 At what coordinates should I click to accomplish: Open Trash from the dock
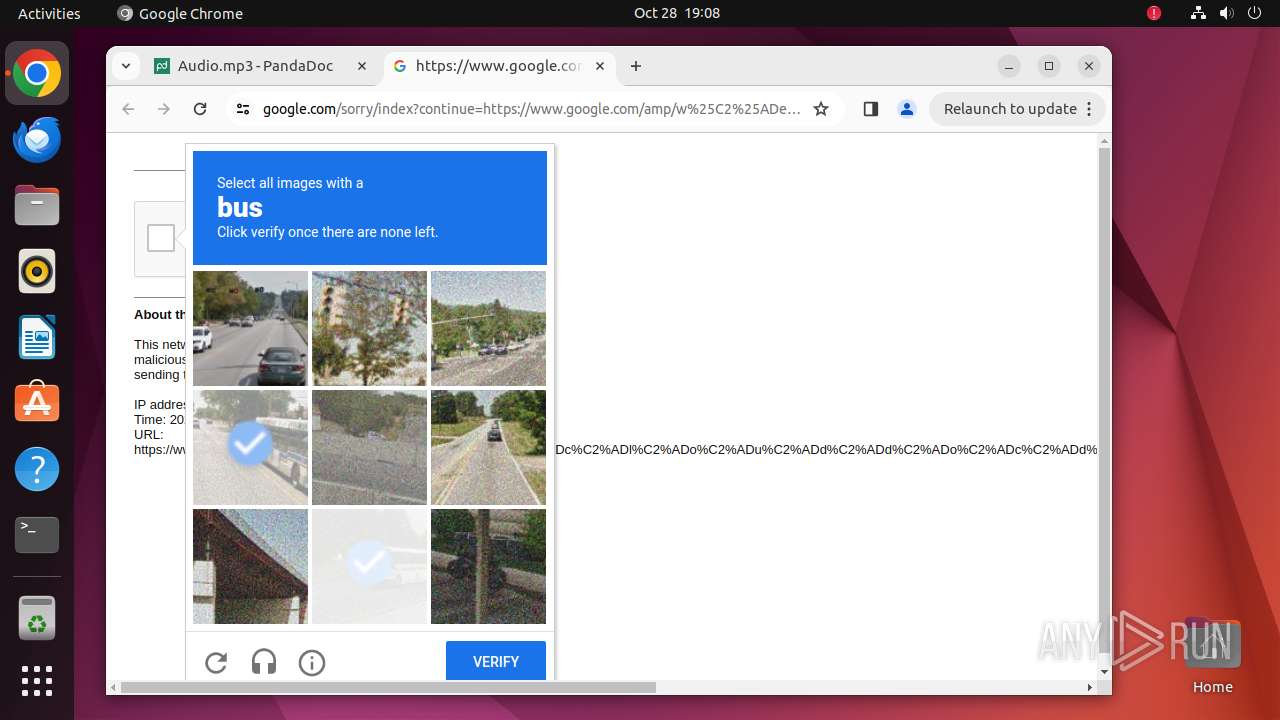[37, 619]
